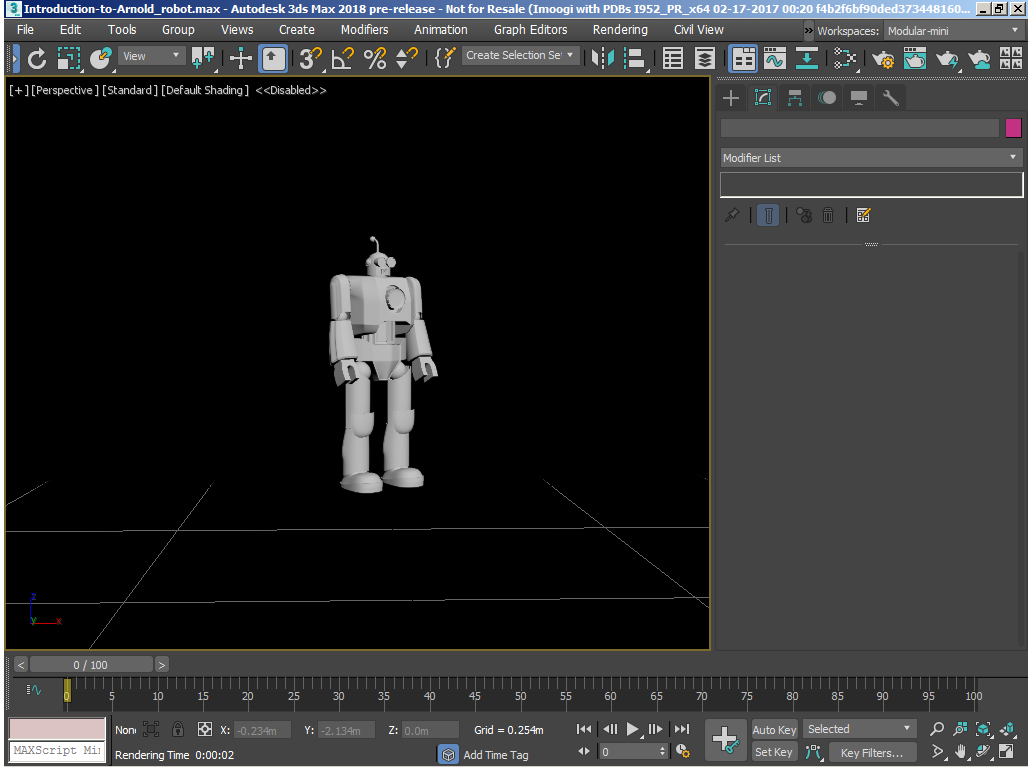The width and height of the screenshot is (1028, 768).
Task: Open the Hierarchy panel tab
Action: click(x=795, y=97)
